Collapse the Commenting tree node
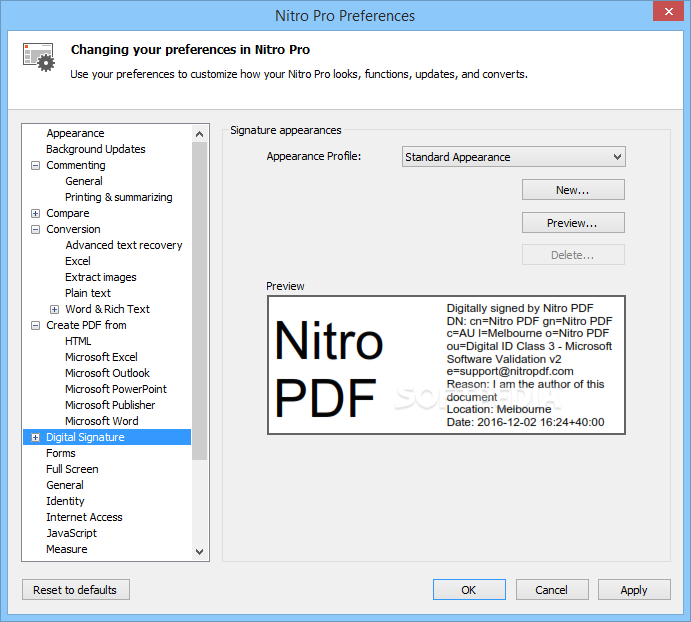Screen dimensions: 691x622 click(35, 166)
